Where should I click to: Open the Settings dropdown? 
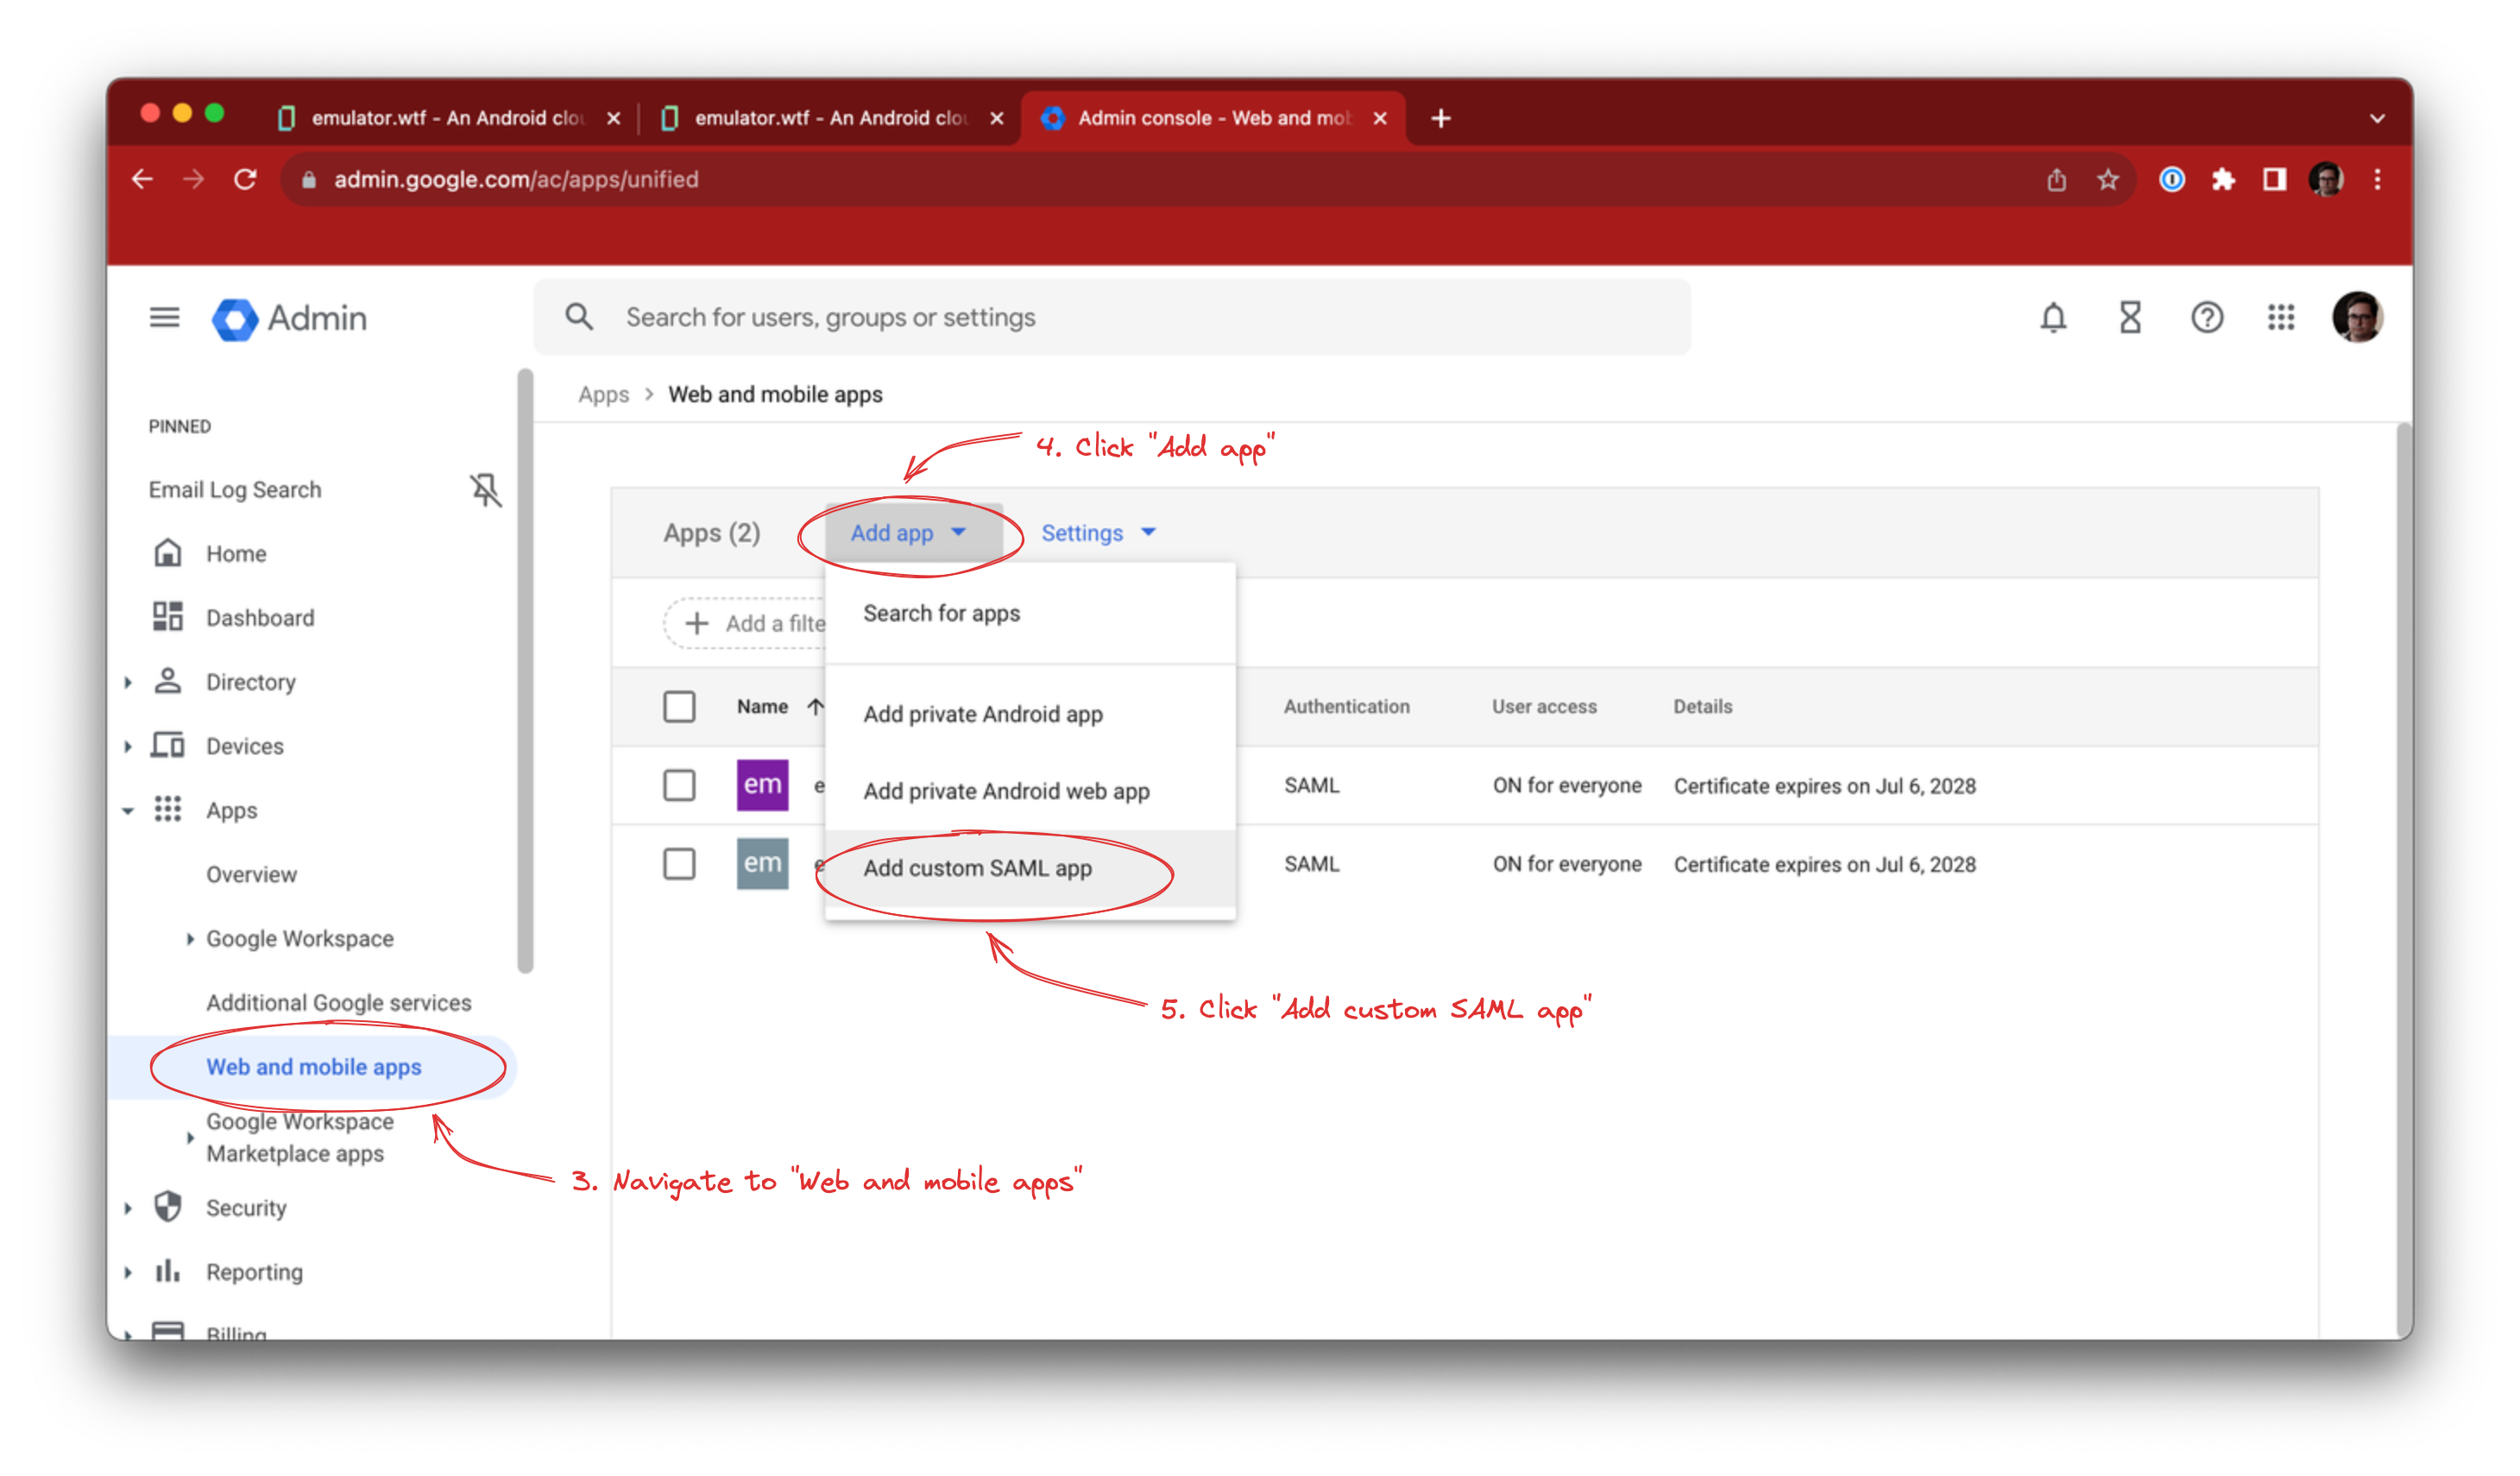tap(1097, 533)
